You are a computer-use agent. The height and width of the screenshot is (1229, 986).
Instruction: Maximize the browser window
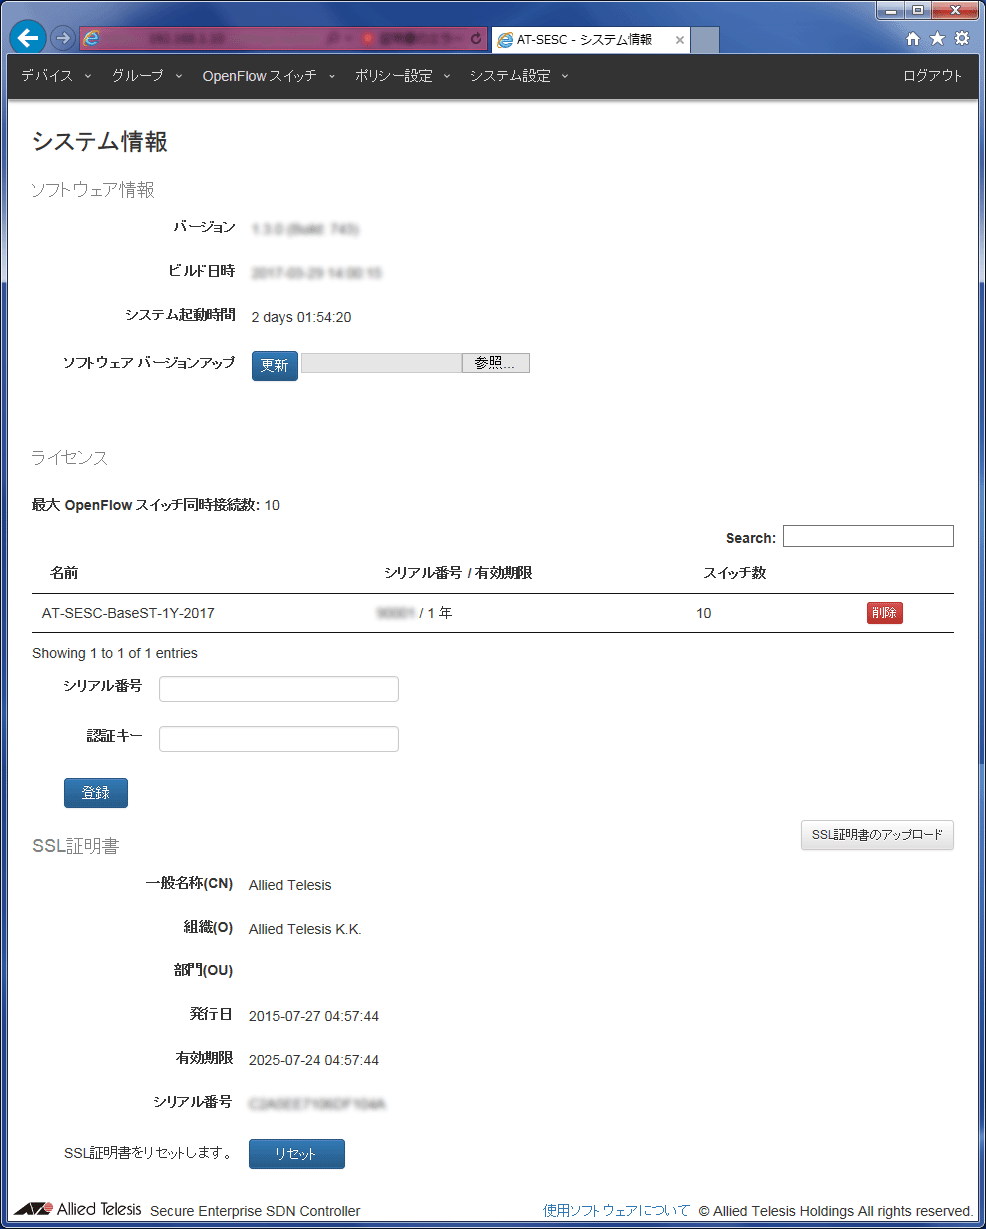point(918,10)
